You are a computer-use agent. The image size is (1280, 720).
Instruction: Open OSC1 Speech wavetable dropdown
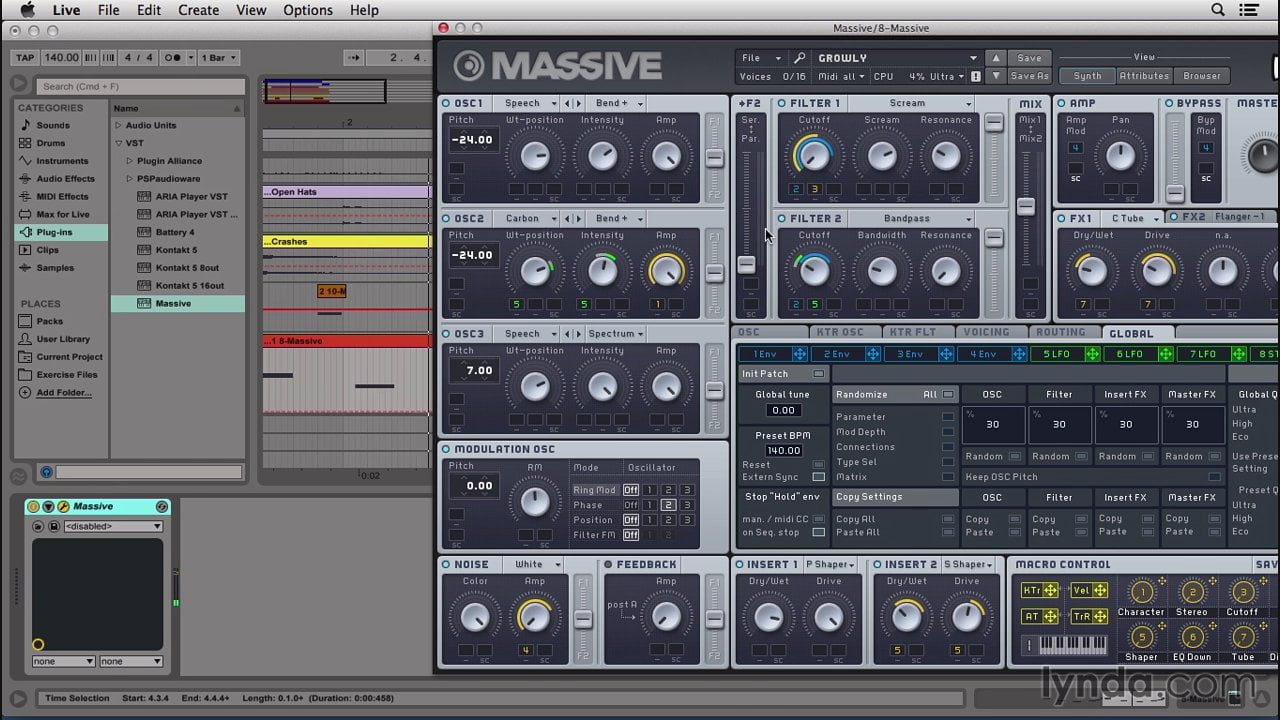[x=527, y=103]
